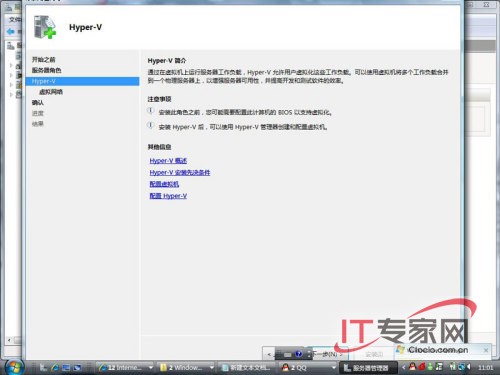The height and width of the screenshot is (375, 500).
Task: Expand first collapsed node in Server Manager tree
Action: coord(11,66)
